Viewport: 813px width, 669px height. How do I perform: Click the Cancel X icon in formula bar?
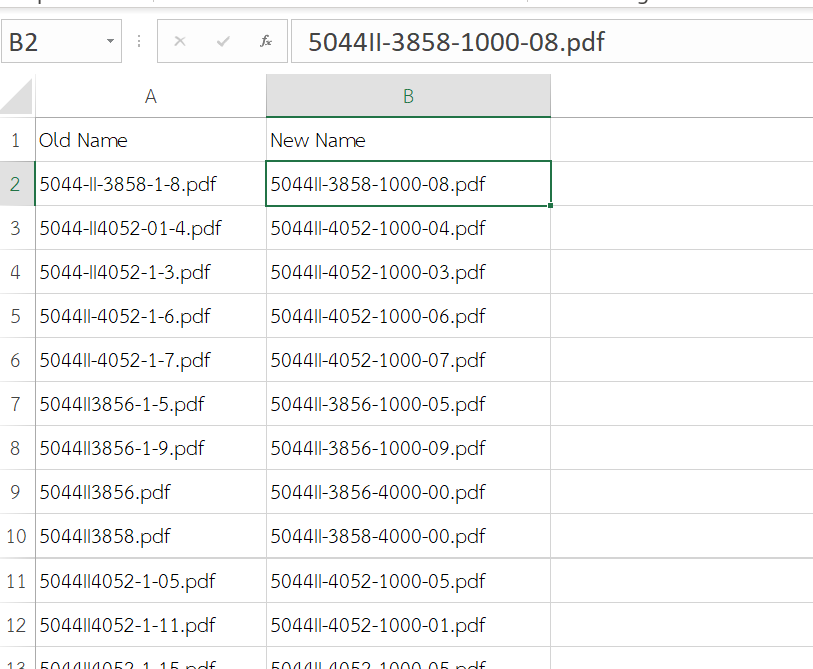pyautogui.click(x=180, y=42)
